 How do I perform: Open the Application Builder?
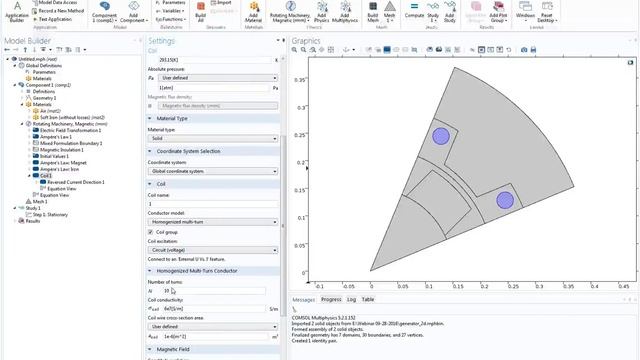(x=17, y=12)
